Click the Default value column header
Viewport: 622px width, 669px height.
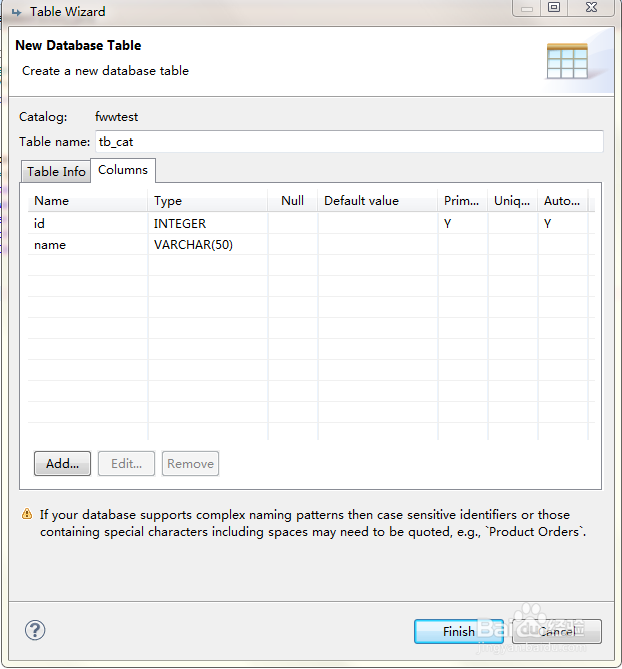click(378, 201)
